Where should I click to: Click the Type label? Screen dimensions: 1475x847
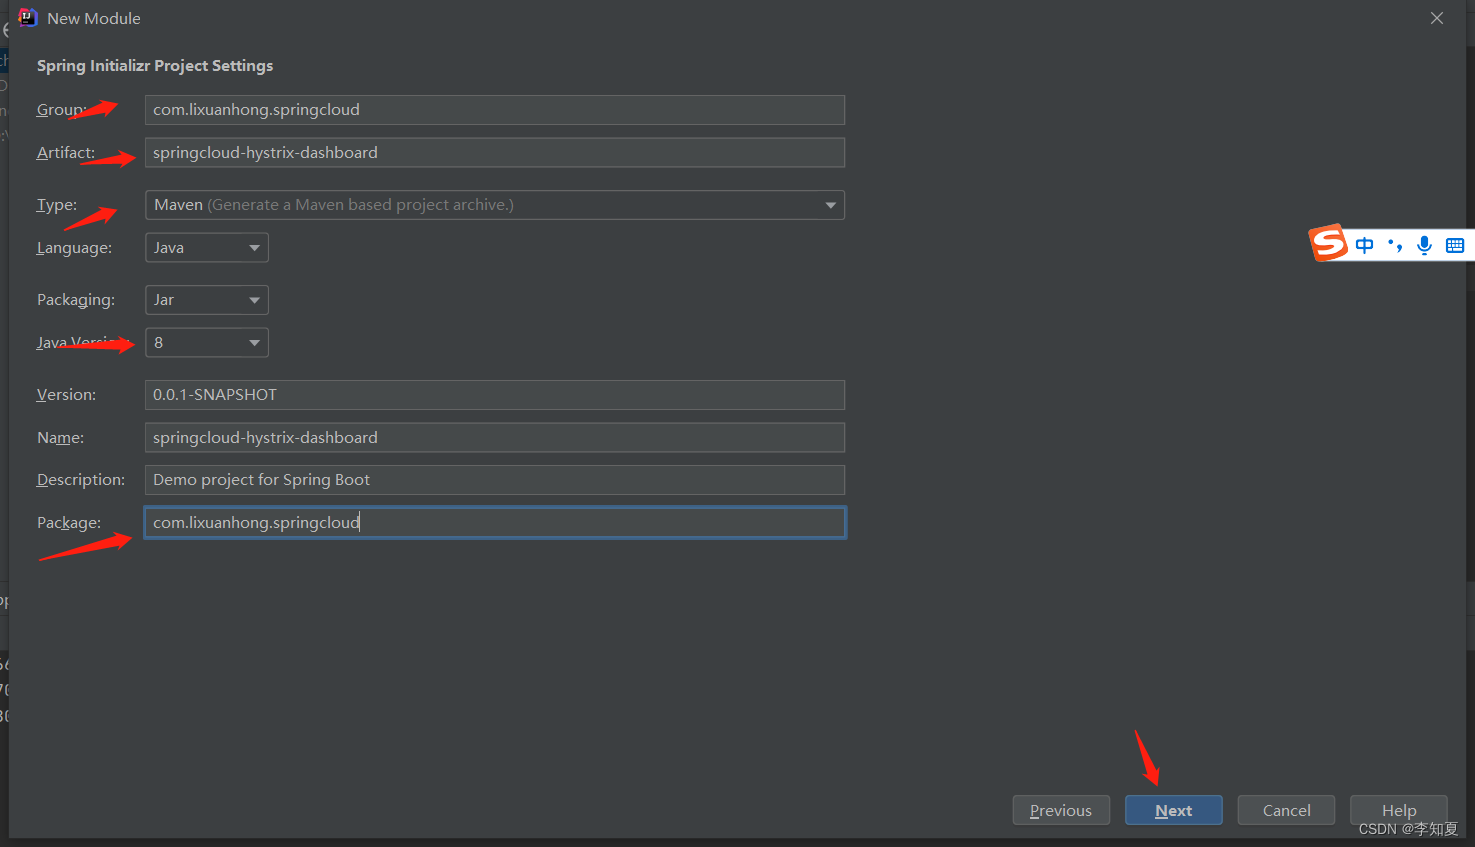pyautogui.click(x=57, y=205)
